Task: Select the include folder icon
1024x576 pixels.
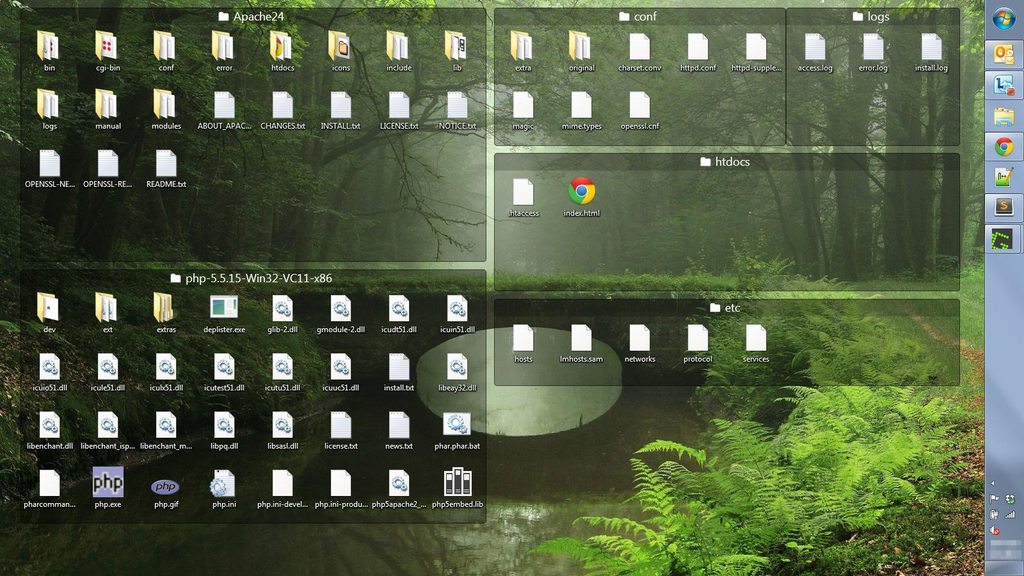Action: point(398,52)
